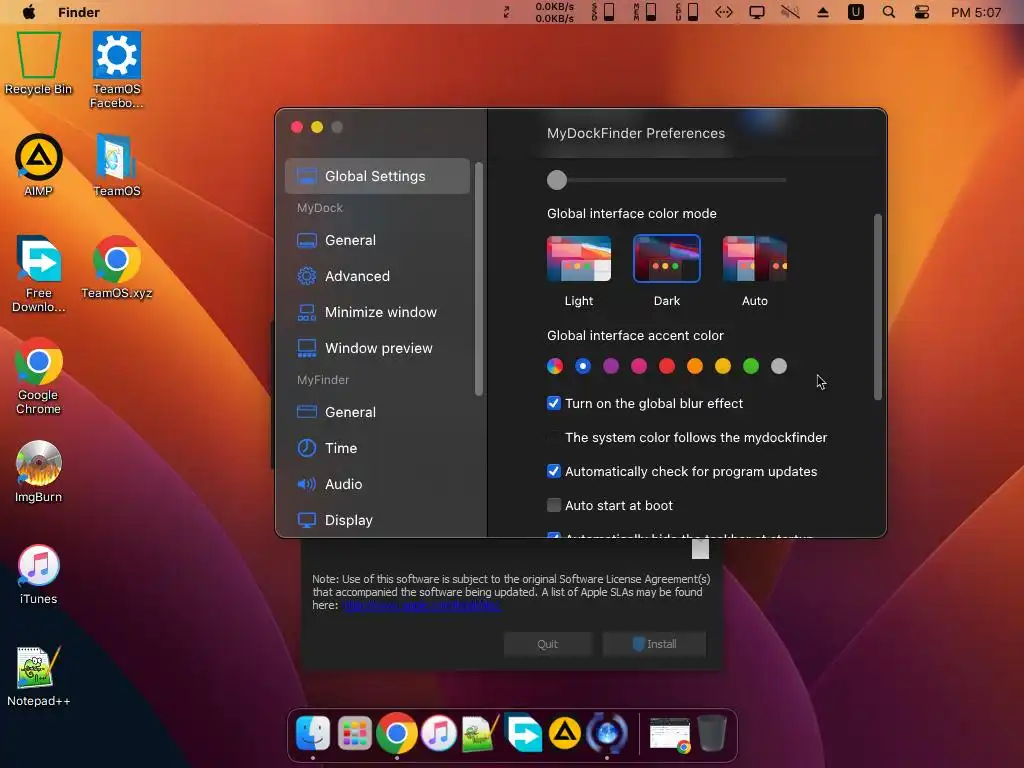This screenshot has width=1024, height=768.
Task: Click the network speed indicator in menu bar
Action: pyautogui.click(x=554, y=12)
